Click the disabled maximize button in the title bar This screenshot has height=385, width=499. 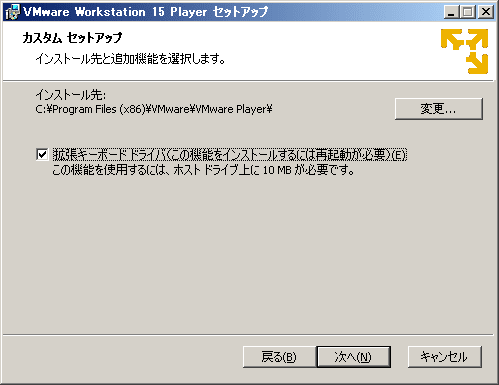tap(468, 12)
